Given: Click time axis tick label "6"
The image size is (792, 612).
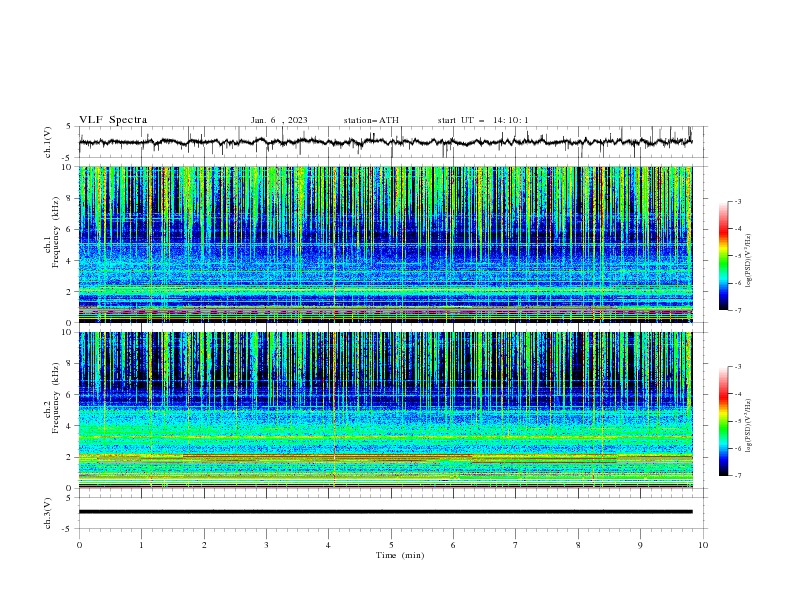Looking at the screenshot, I should click(x=453, y=545).
